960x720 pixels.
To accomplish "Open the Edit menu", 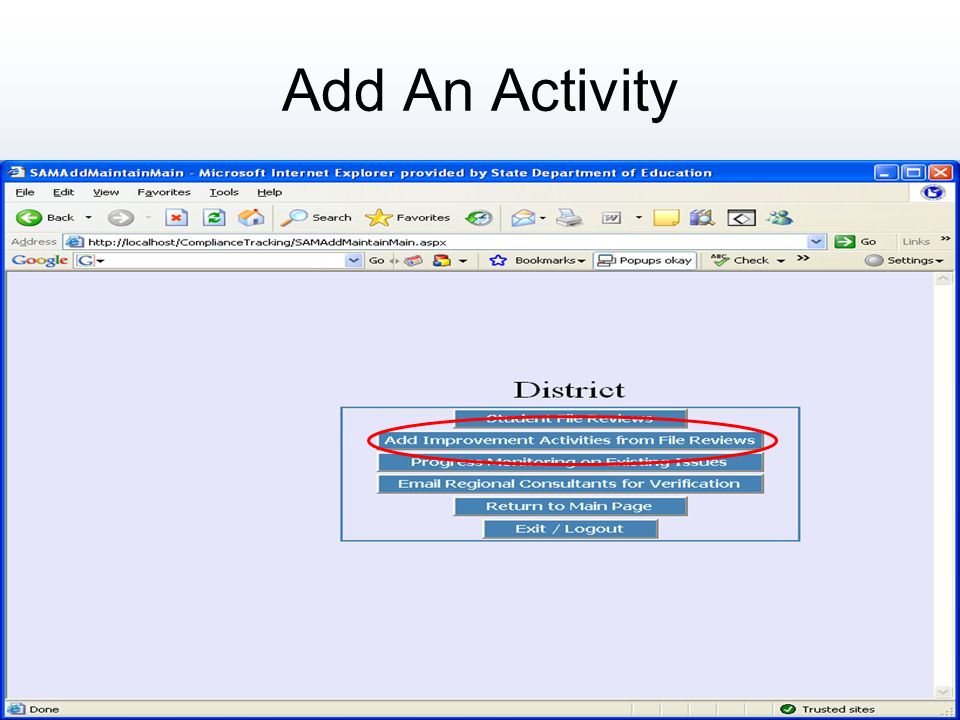I will (x=63, y=192).
